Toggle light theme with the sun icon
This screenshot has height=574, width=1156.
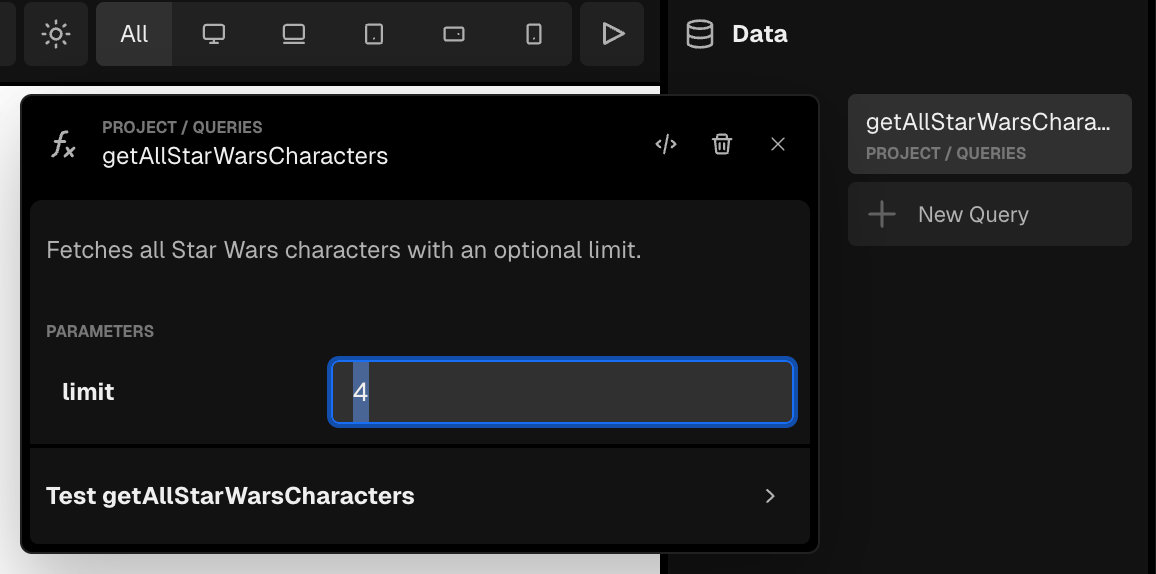pyautogui.click(x=56, y=34)
